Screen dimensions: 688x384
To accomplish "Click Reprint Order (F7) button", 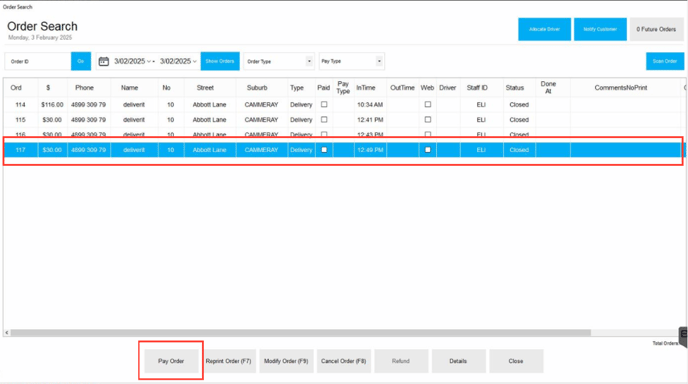I will pos(228,361).
